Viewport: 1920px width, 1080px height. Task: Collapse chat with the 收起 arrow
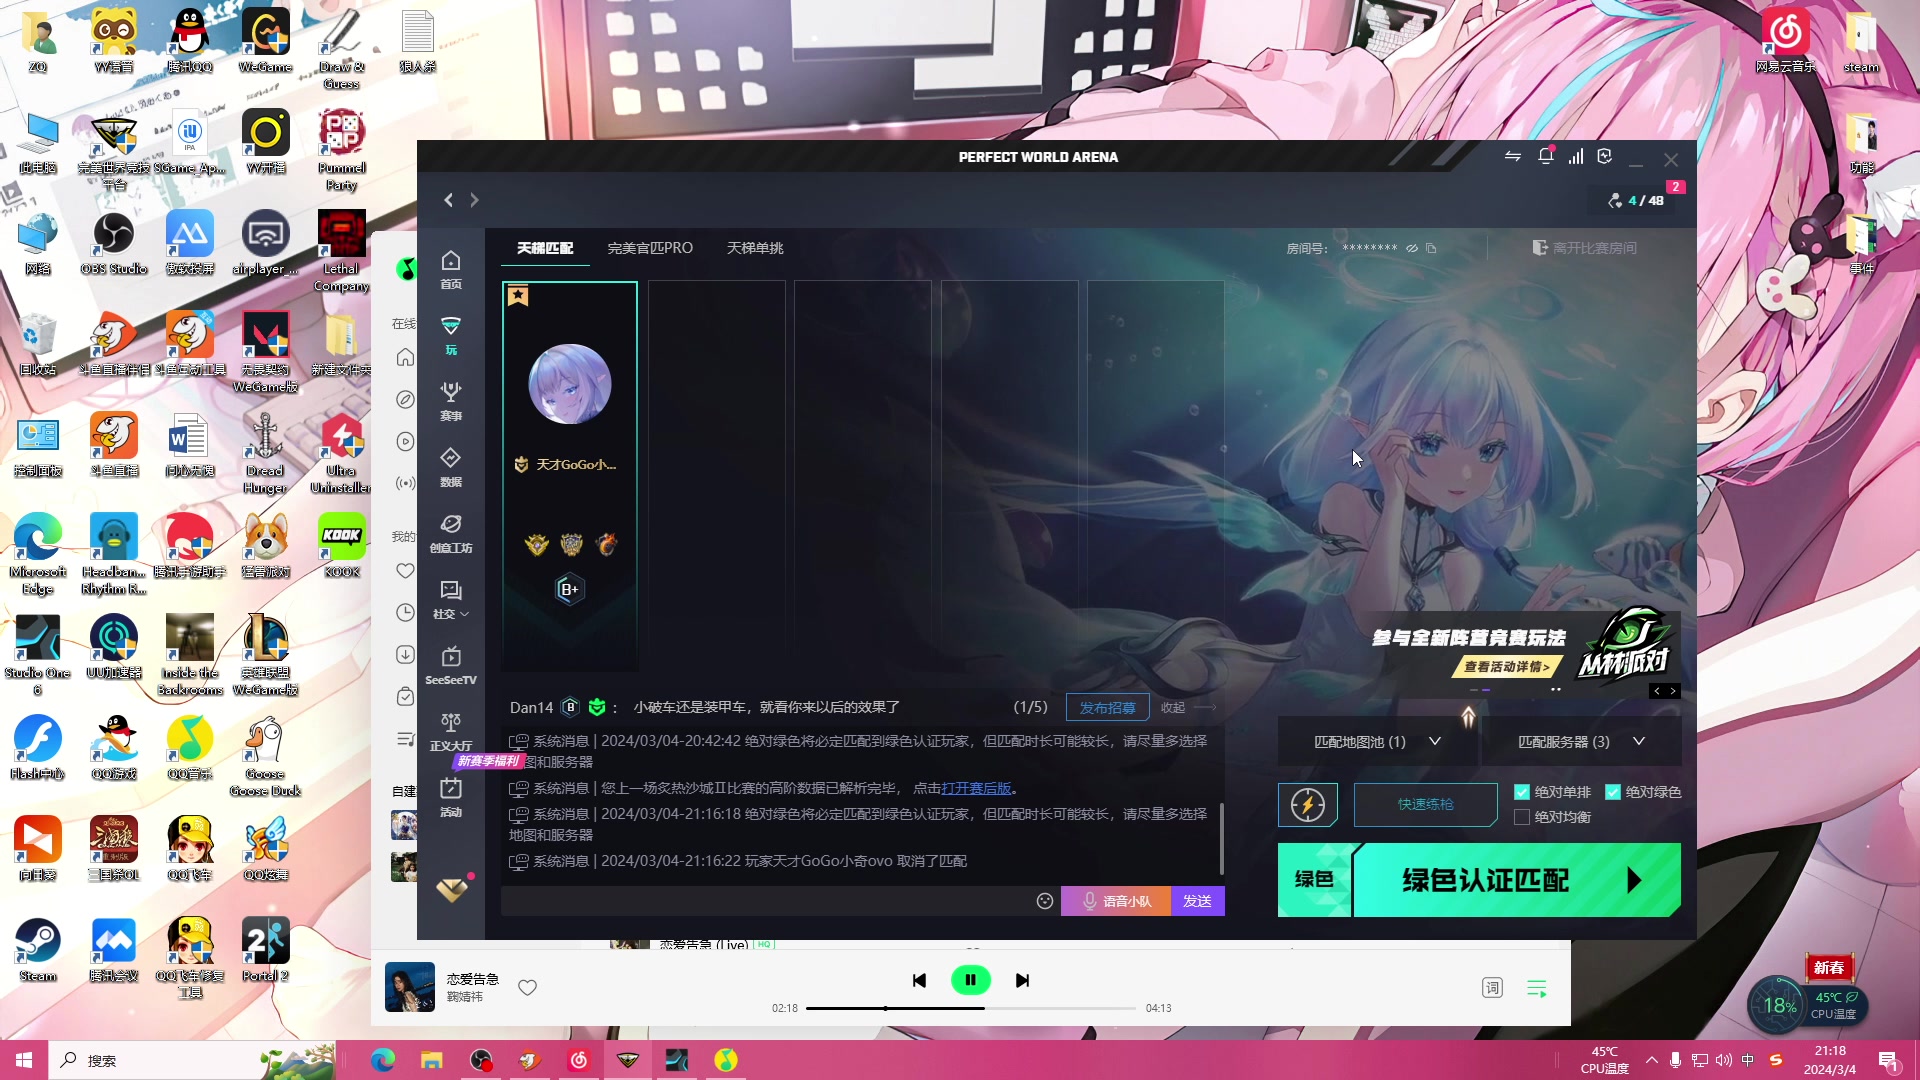(x=1188, y=707)
